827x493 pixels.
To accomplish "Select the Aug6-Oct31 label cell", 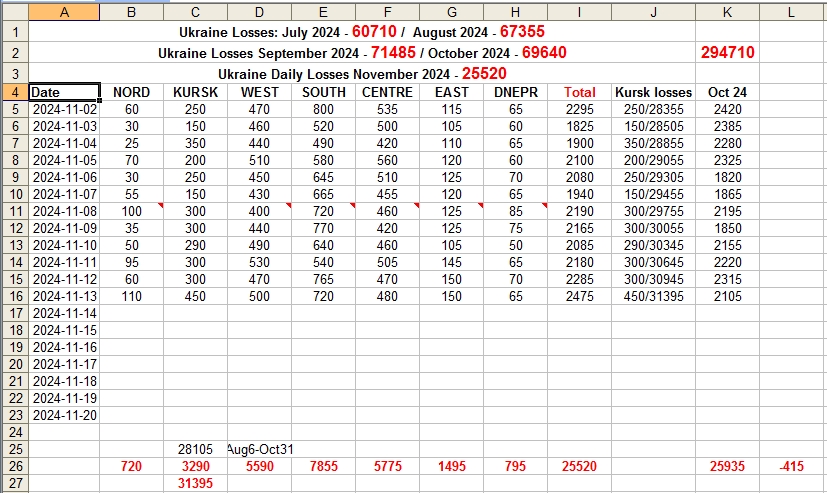I will (259, 449).
